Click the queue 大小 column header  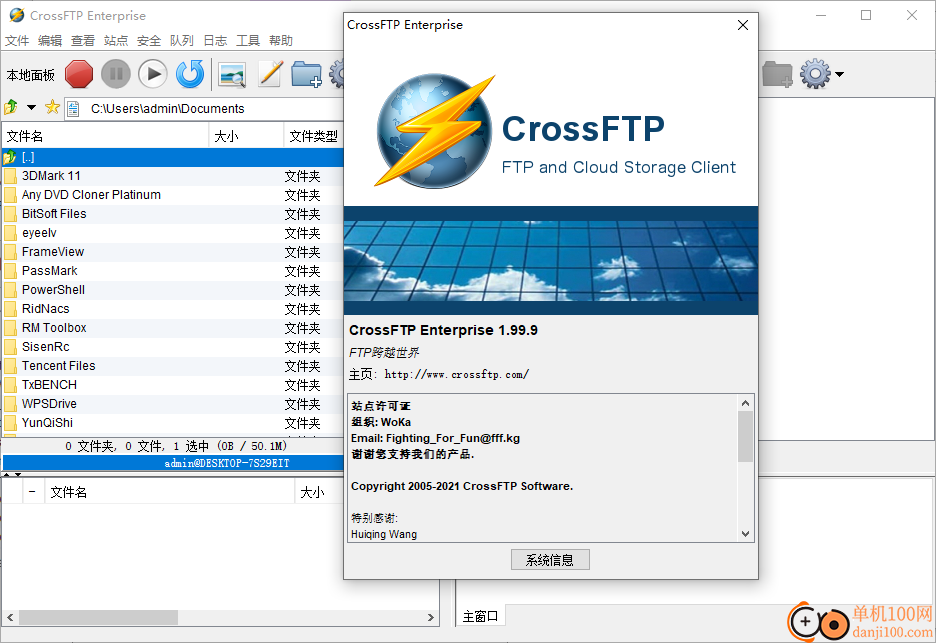coord(319,492)
